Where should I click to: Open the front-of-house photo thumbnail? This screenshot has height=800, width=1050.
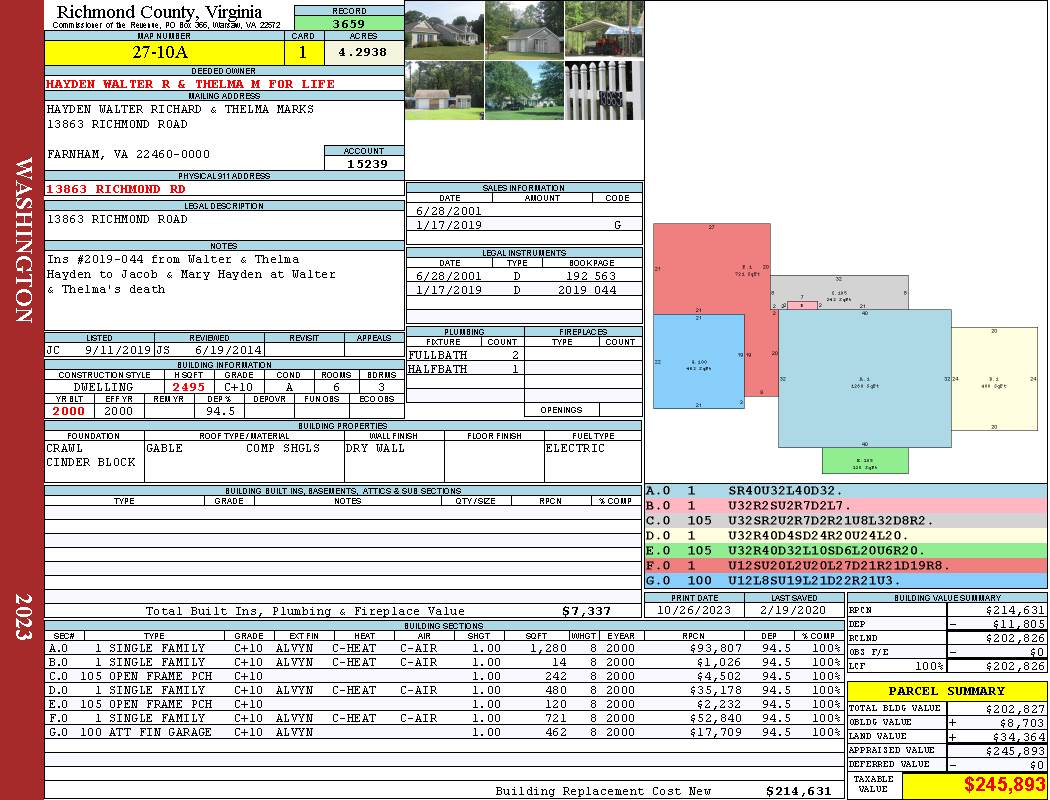click(445, 30)
